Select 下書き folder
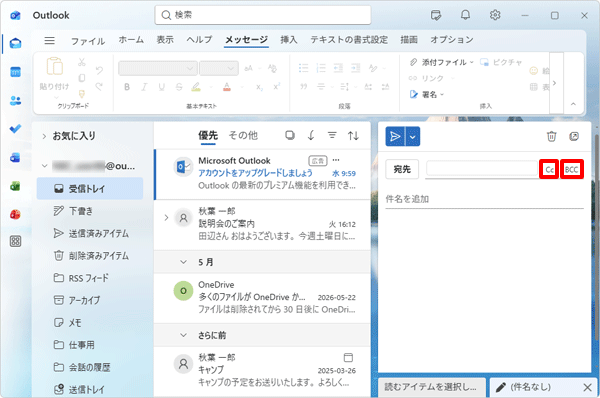Screen dimensions: 600x398 pos(90,211)
